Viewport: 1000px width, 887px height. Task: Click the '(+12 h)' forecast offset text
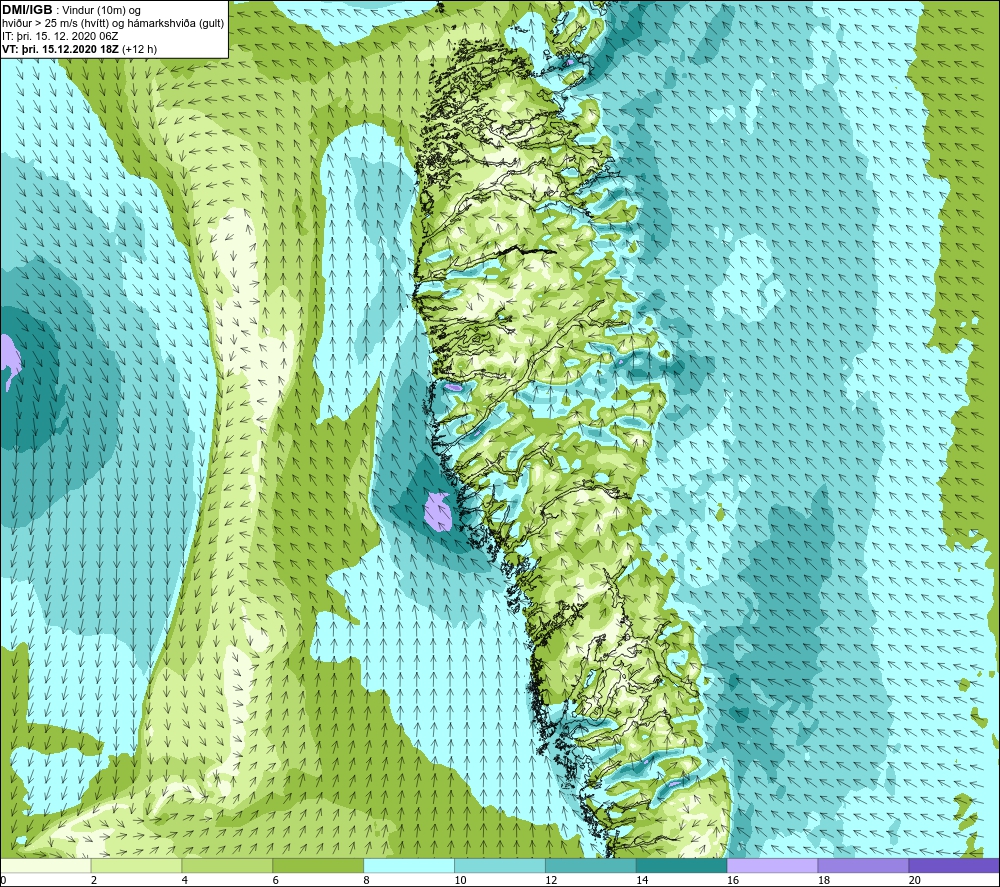pyautogui.click(x=139, y=49)
